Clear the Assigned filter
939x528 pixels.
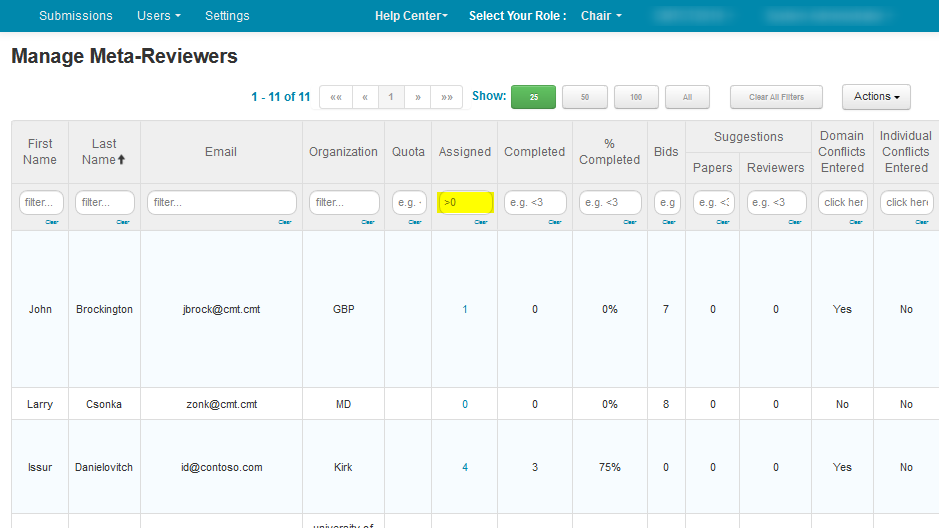[x=481, y=222]
